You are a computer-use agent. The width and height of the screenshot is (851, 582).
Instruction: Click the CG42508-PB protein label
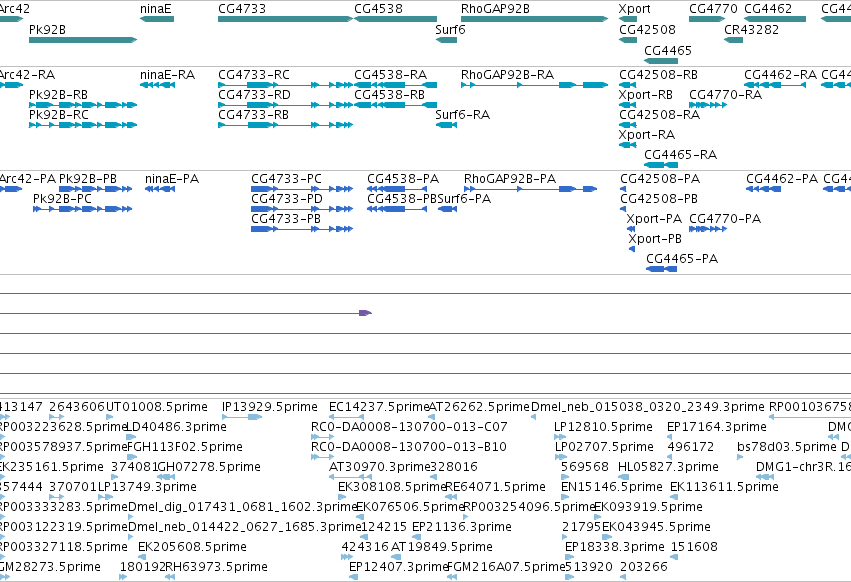tap(659, 199)
